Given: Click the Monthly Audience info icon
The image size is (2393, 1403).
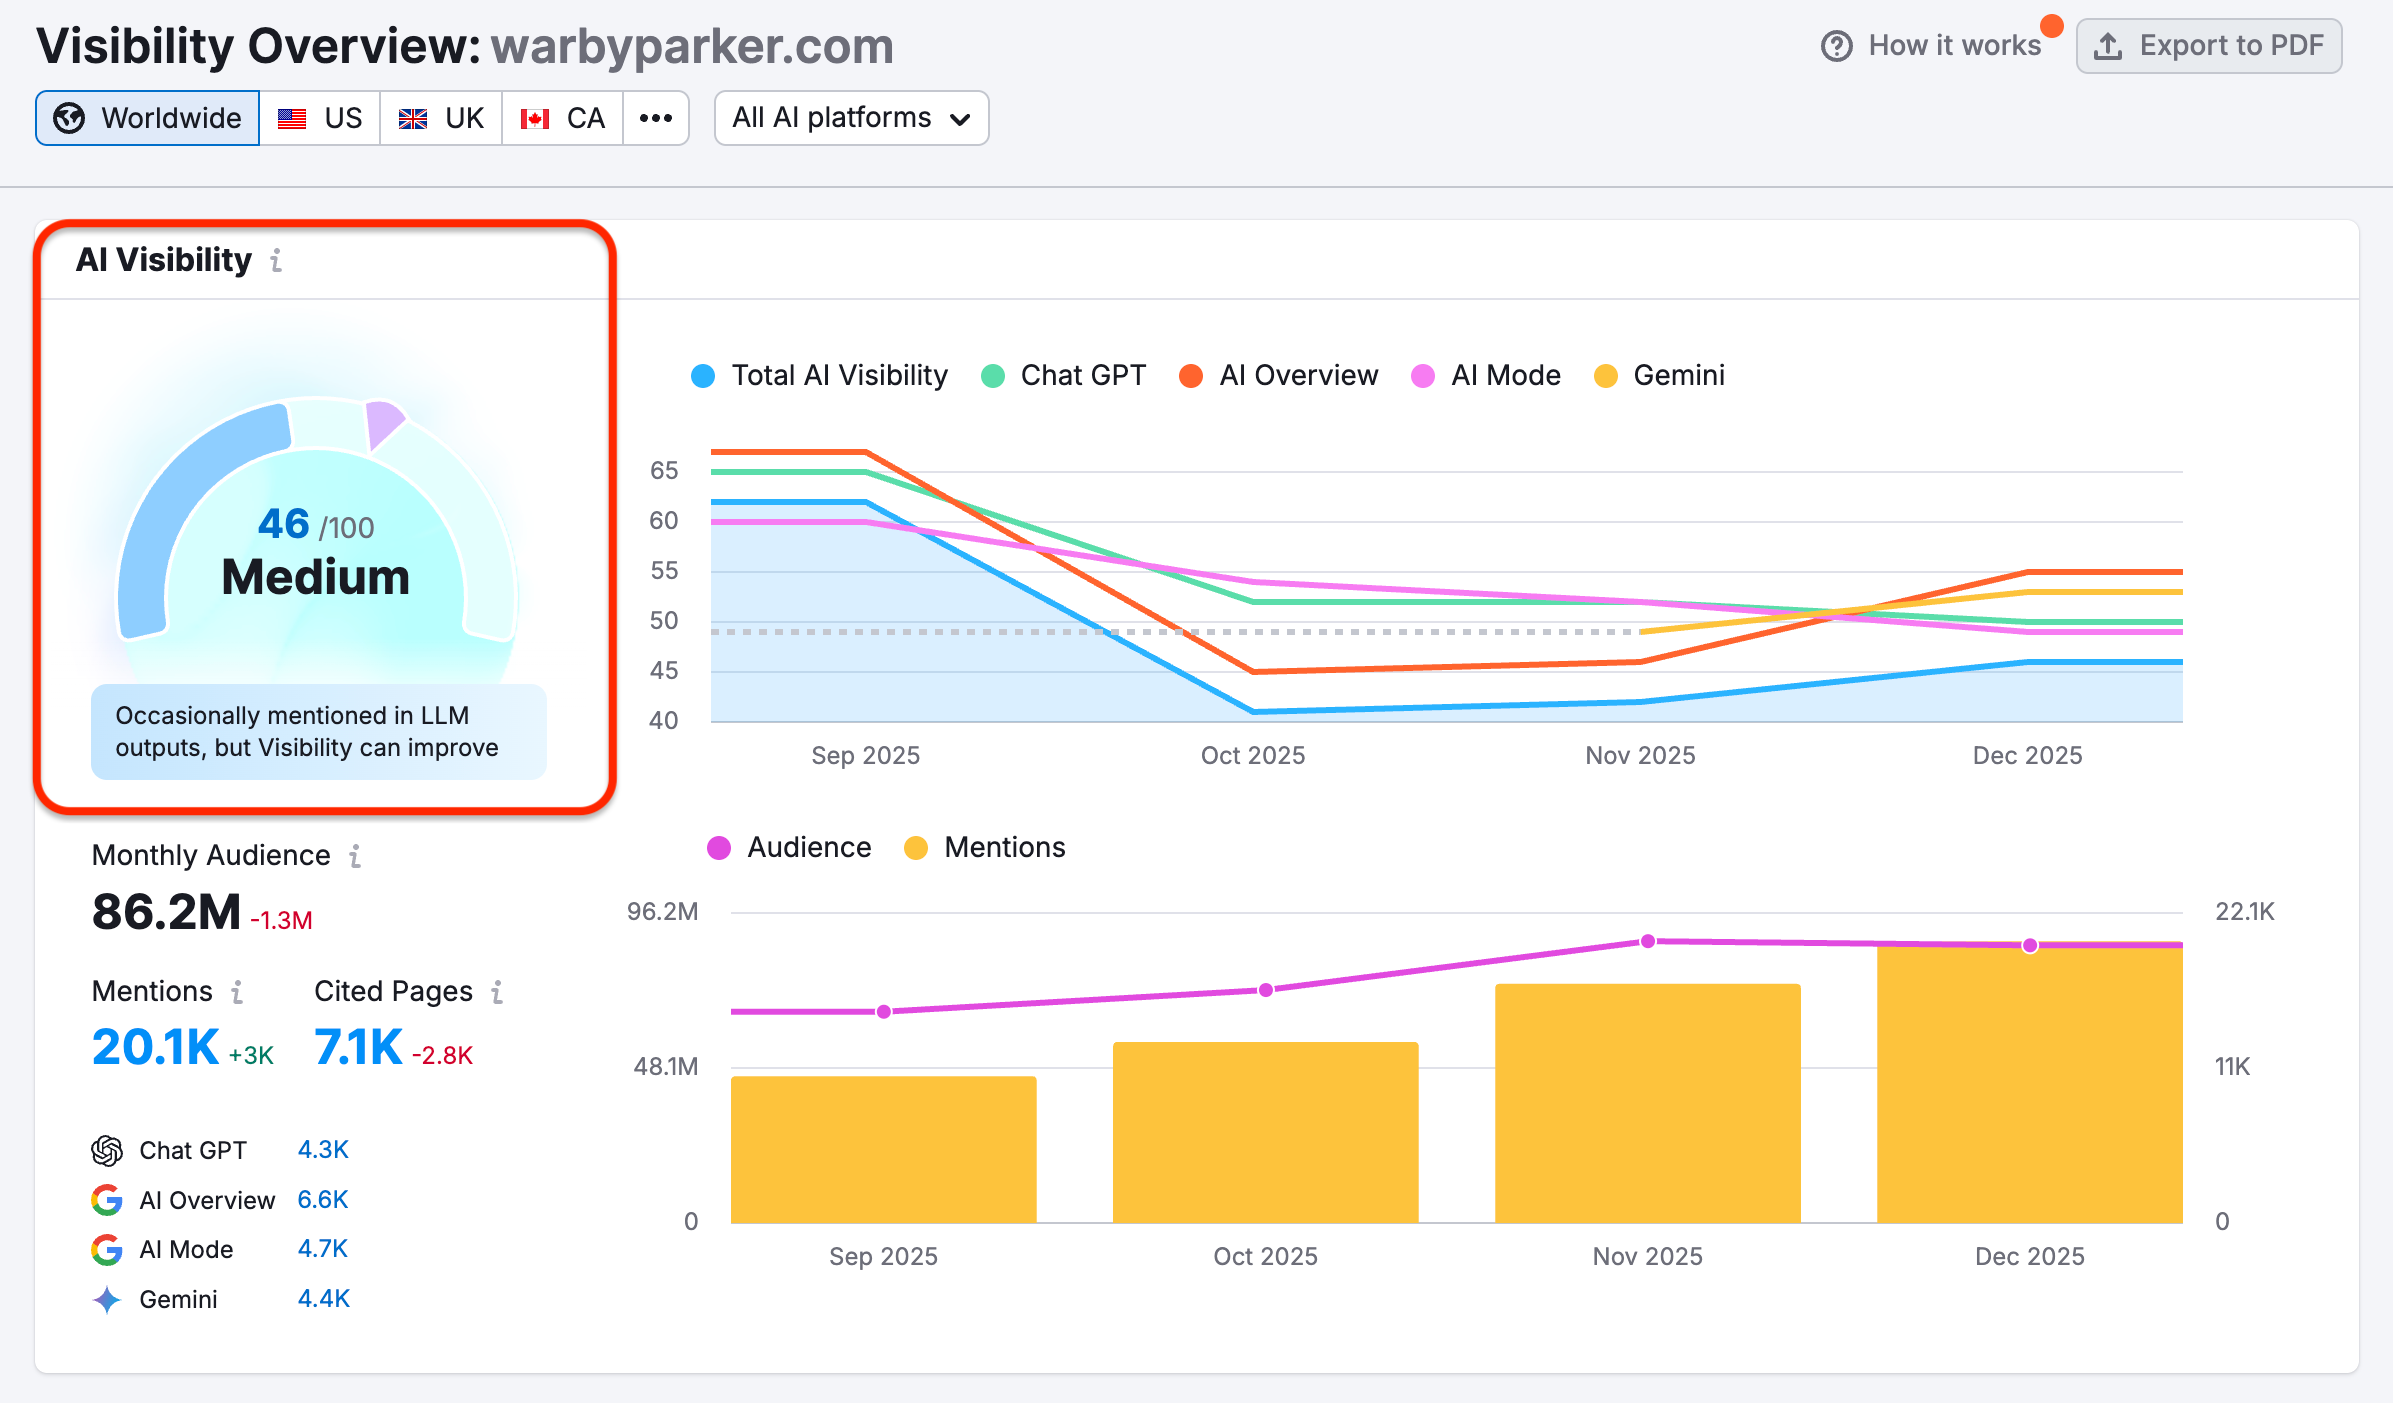Looking at the screenshot, I should point(355,856).
